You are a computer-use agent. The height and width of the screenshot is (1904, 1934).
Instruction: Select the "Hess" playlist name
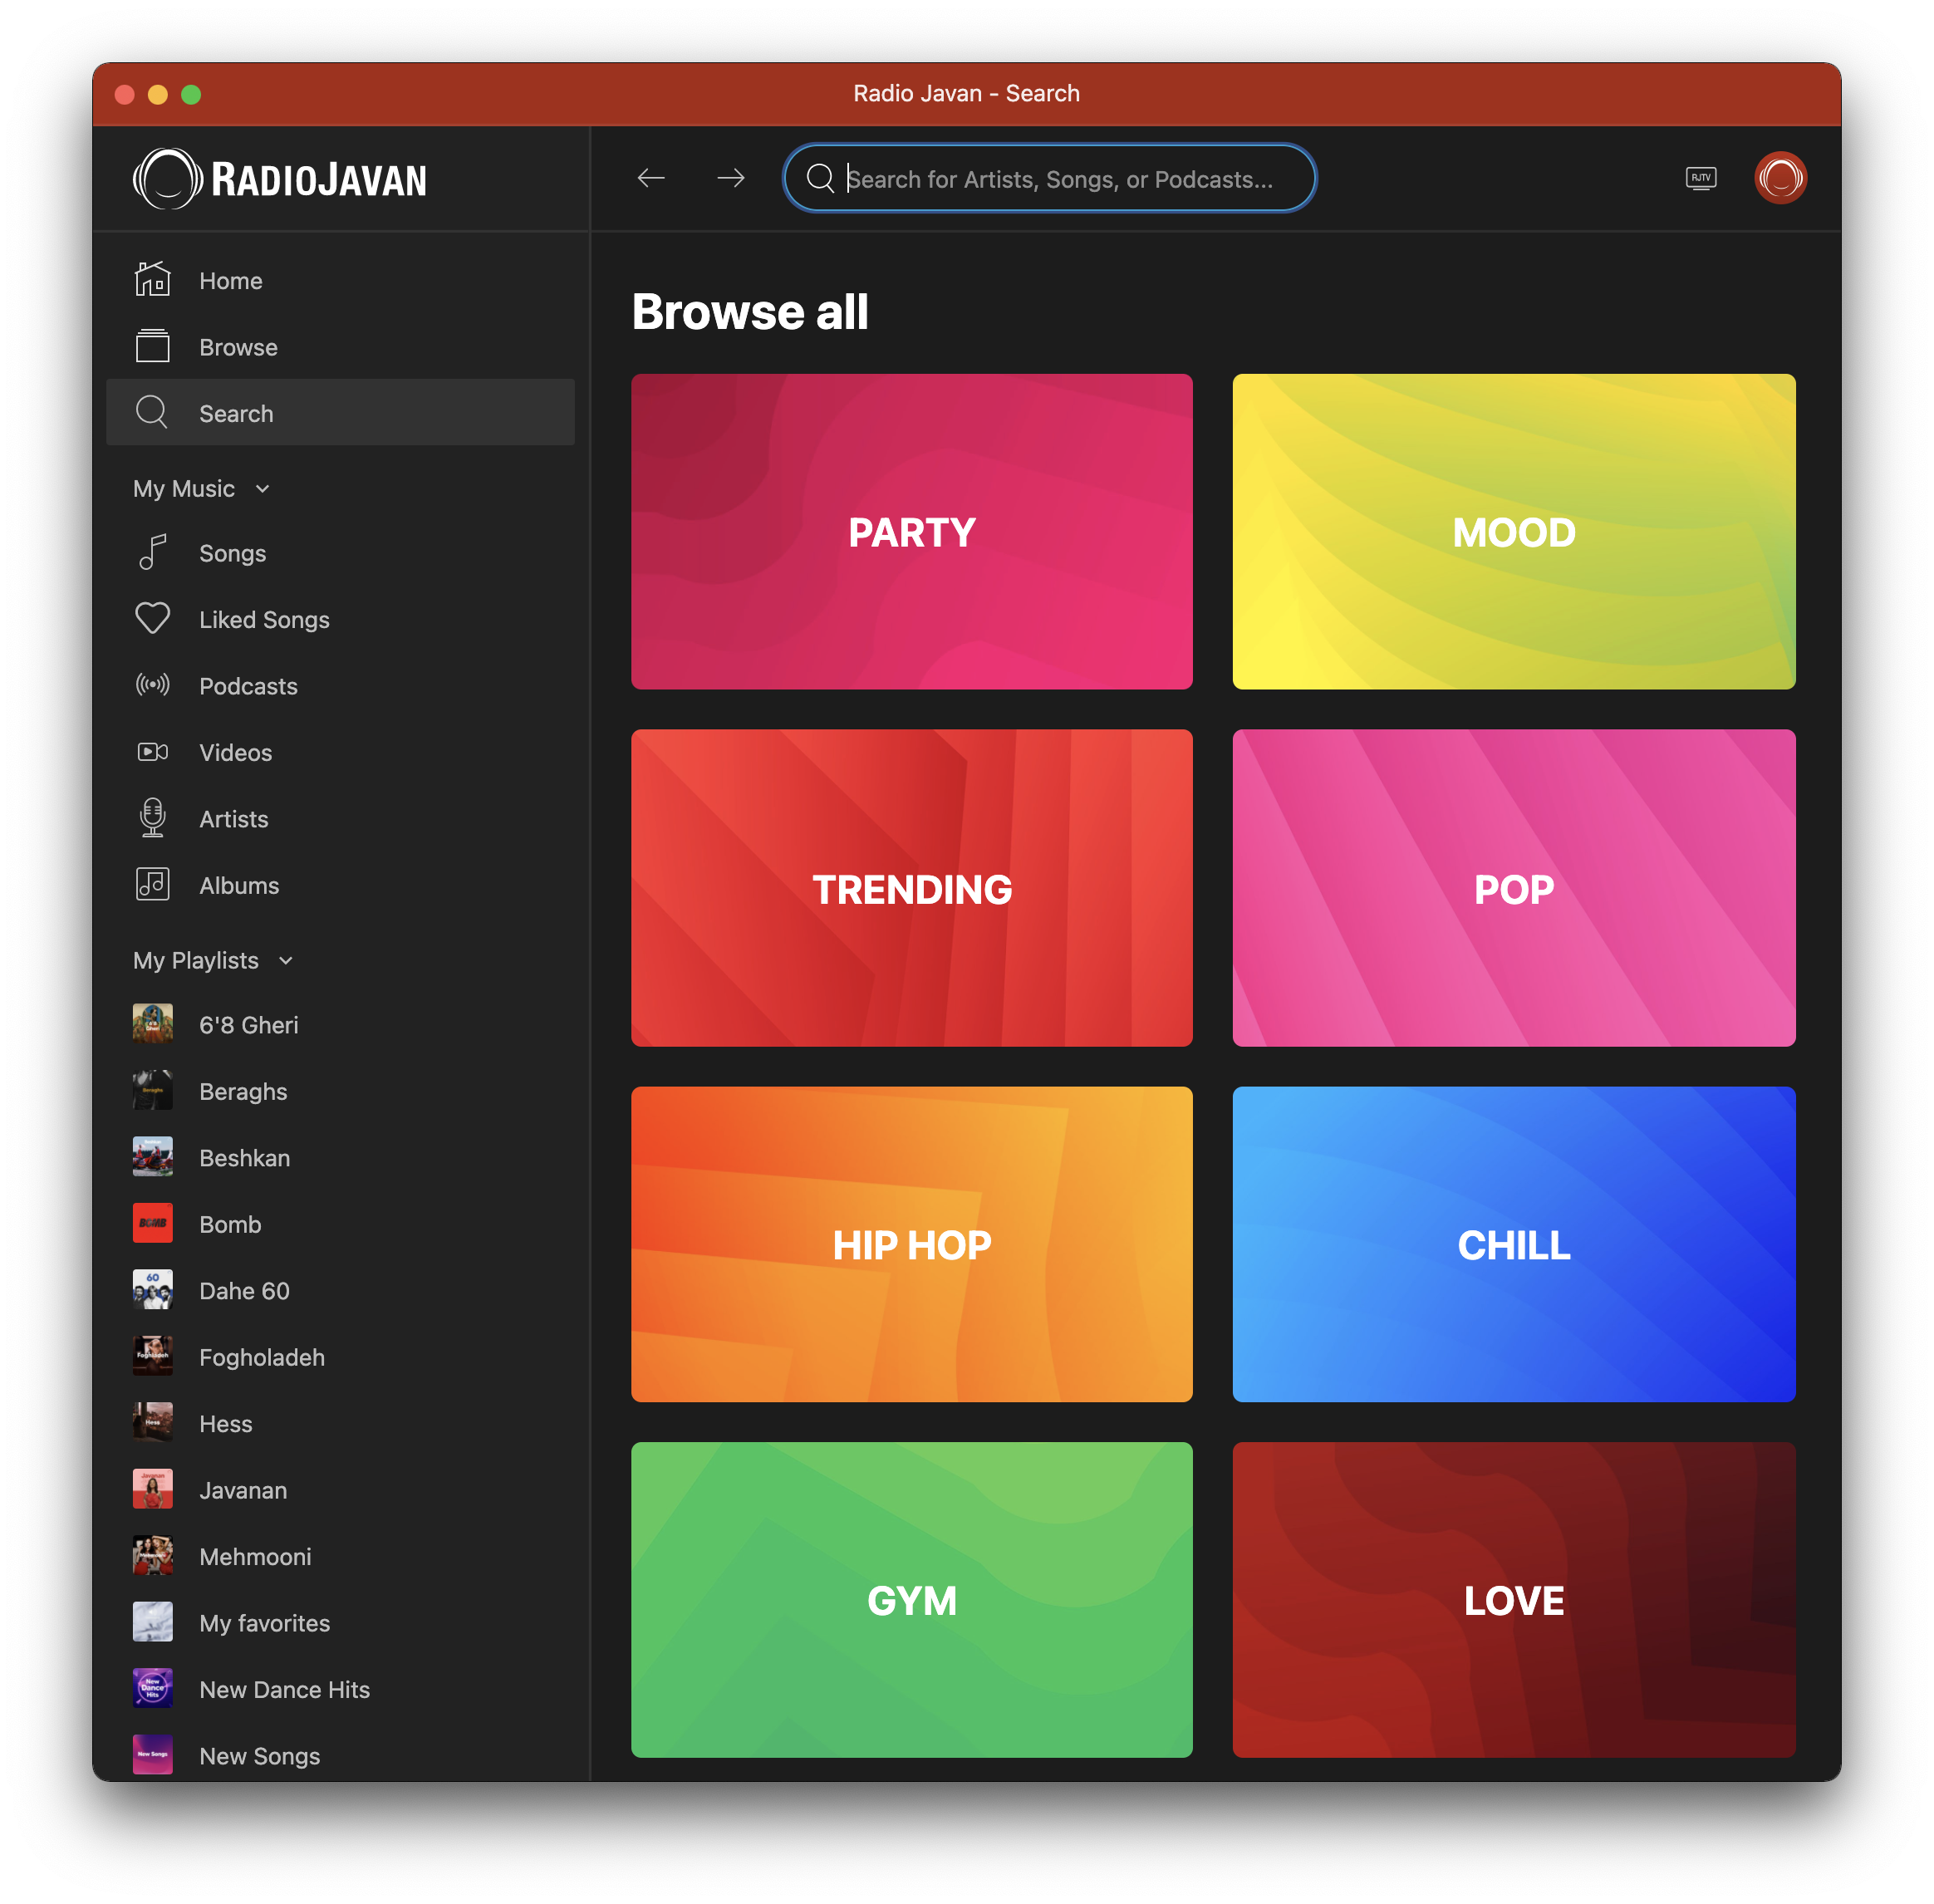[225, 1424]
